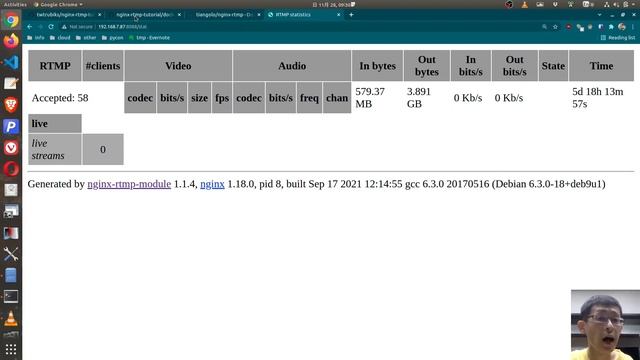Click the live streams count 0

pyautogui.click(x=103, y=149)
